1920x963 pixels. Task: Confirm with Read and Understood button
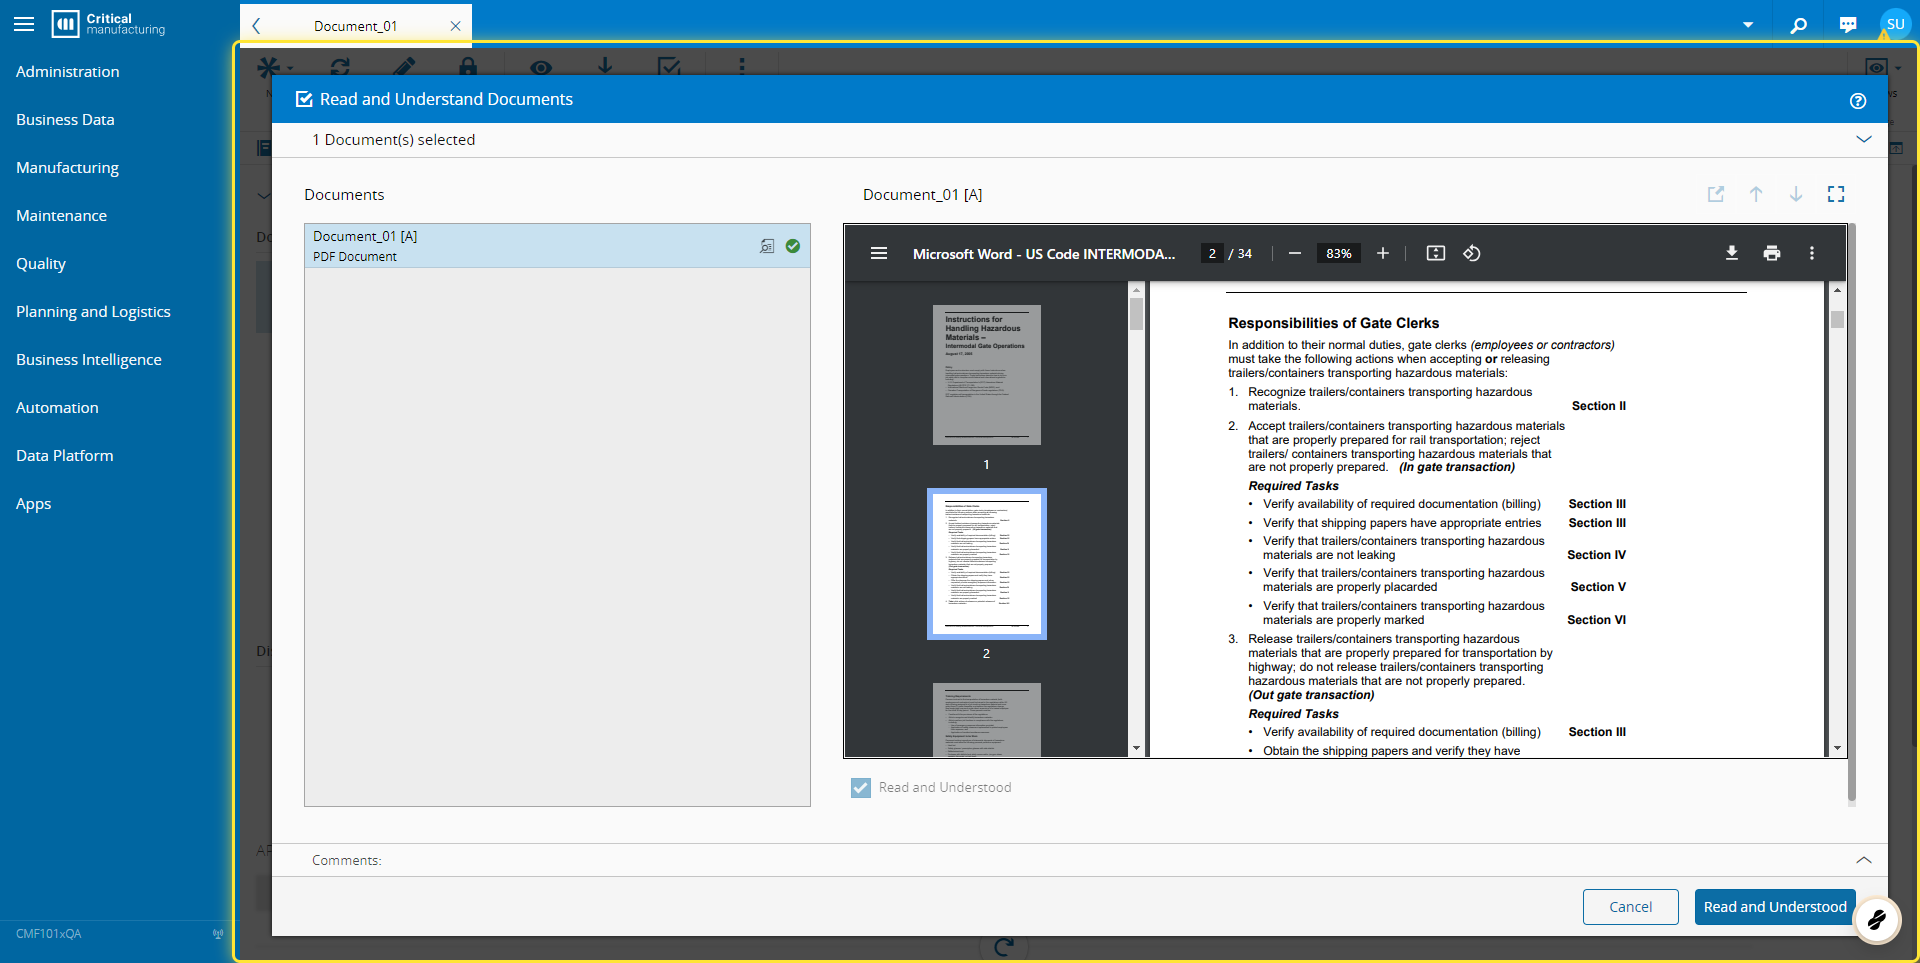(x=1774, y=907)
